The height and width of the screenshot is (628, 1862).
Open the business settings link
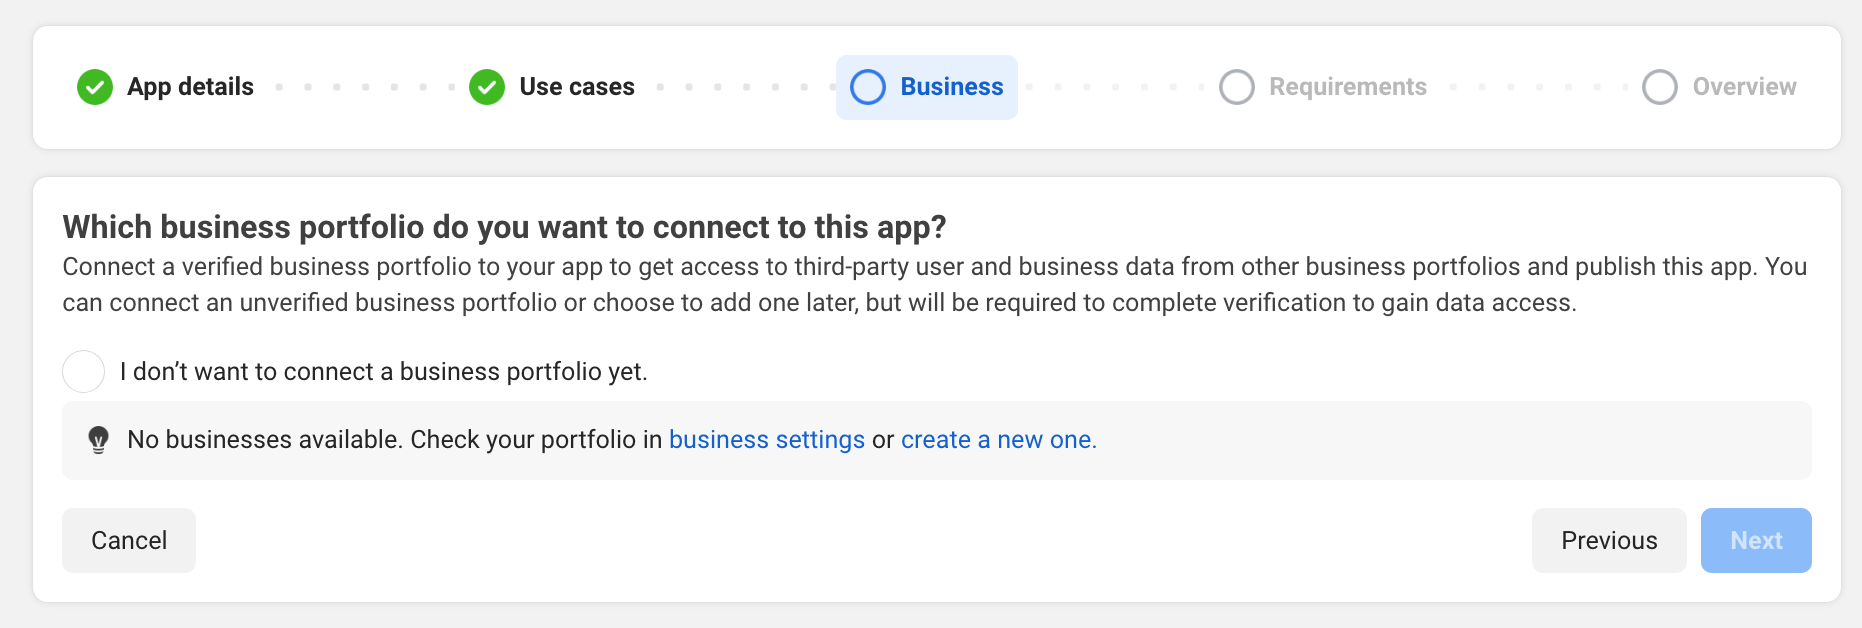(767, 440)
